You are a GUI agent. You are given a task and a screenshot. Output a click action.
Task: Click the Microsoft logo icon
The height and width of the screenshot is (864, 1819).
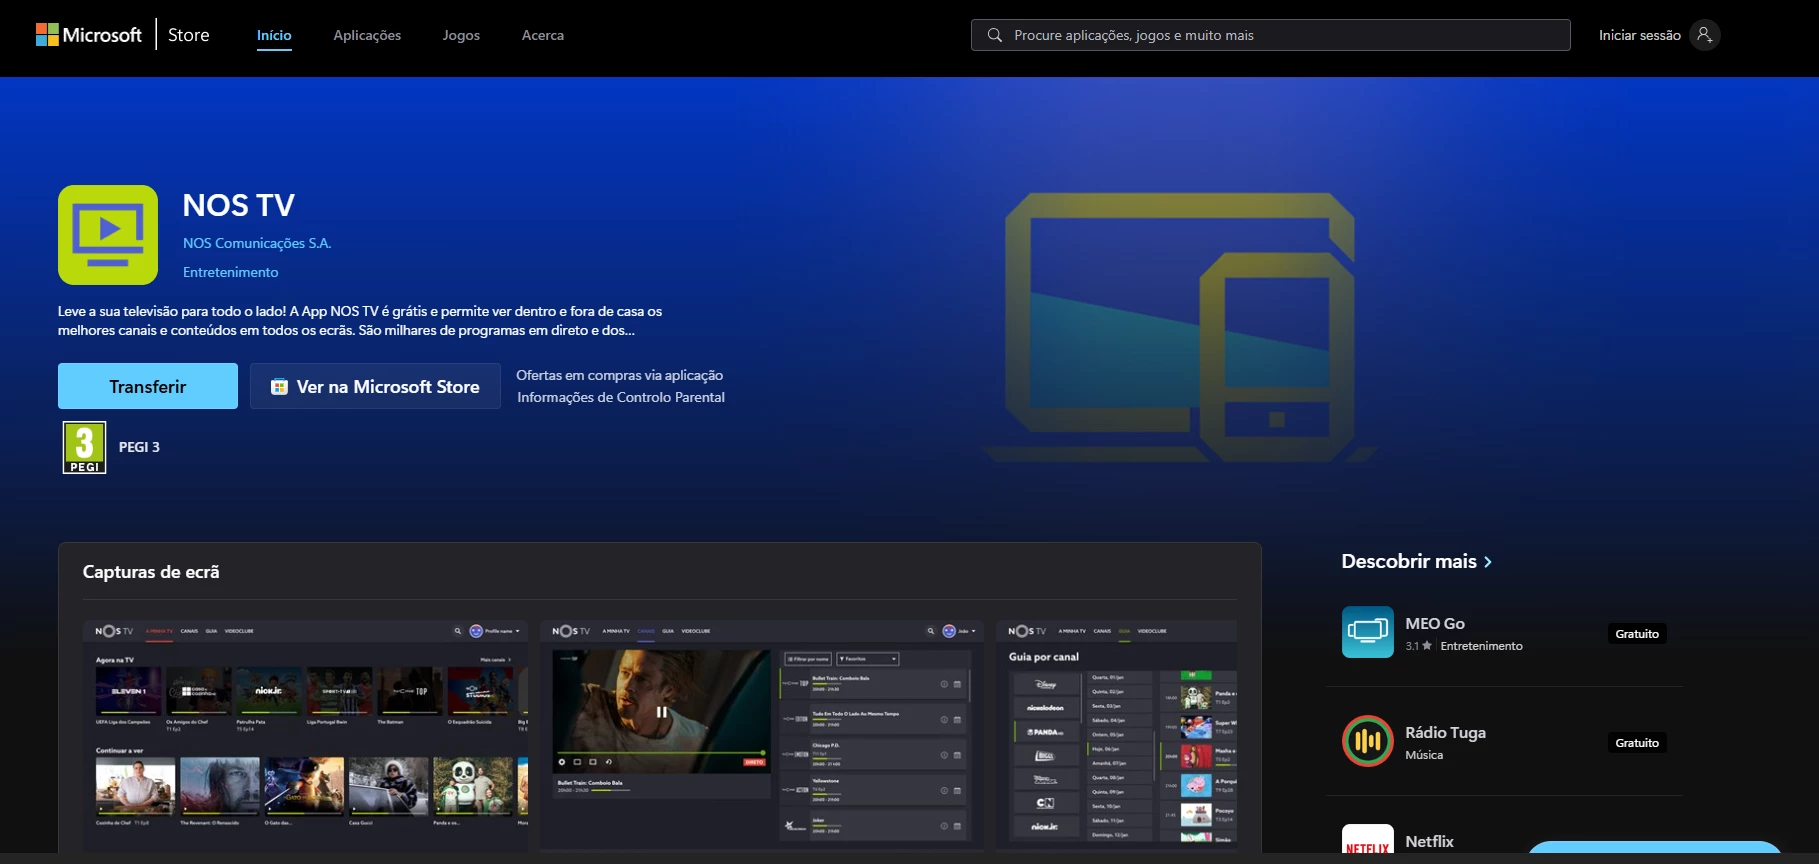(x=47, y=35)
